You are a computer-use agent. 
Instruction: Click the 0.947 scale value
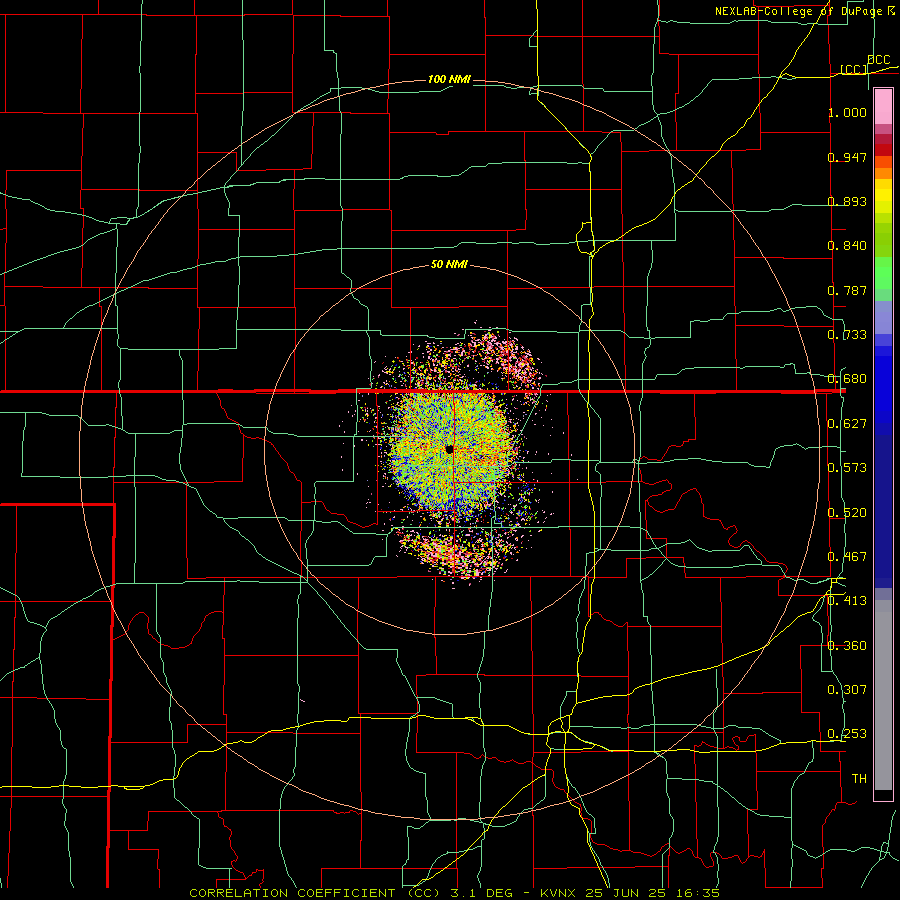coord(847,157)
